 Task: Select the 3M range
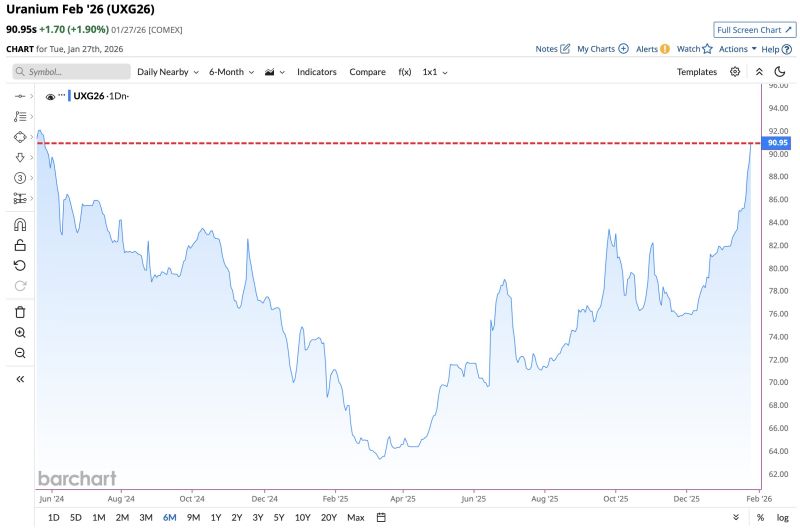click(x=146, y=517)
